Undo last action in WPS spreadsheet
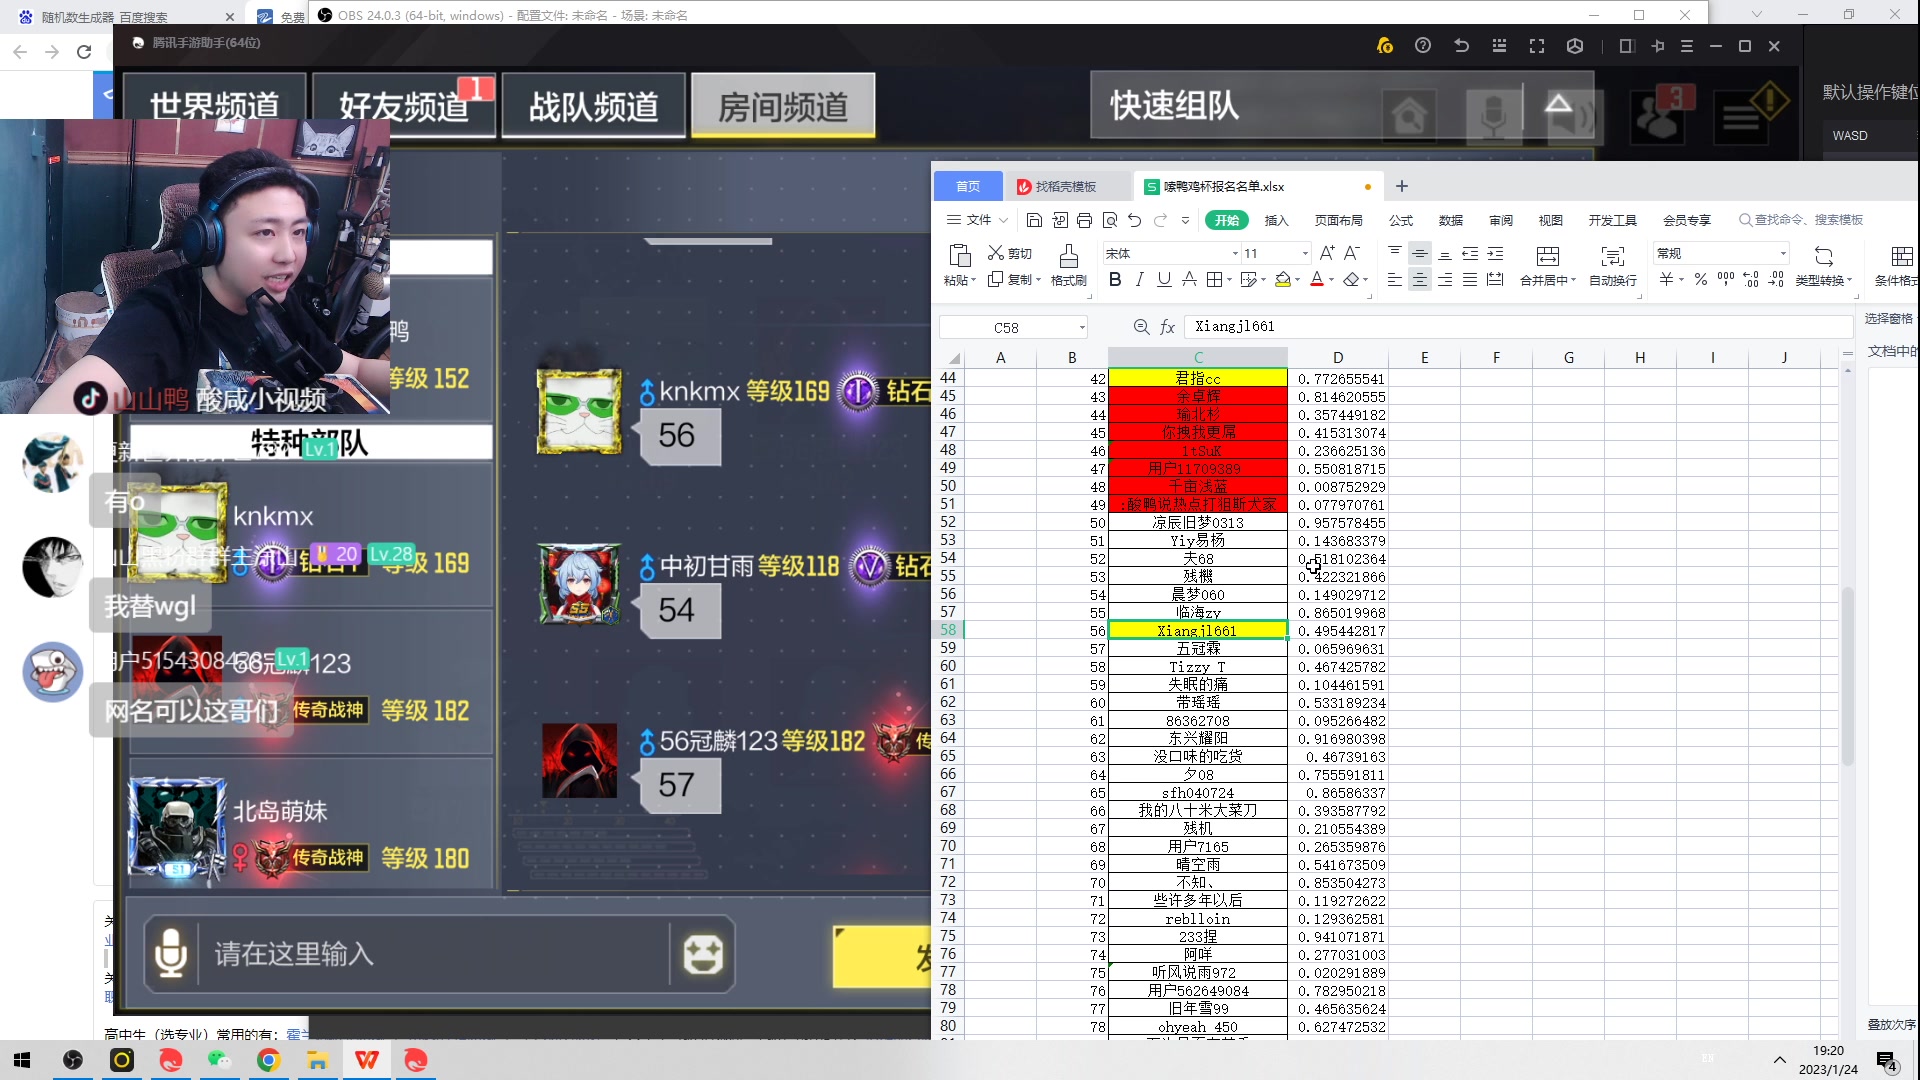Image resolution: width=1920 pixels, height=1080 pixels. pyautogui.click(x=1134, y=220)
